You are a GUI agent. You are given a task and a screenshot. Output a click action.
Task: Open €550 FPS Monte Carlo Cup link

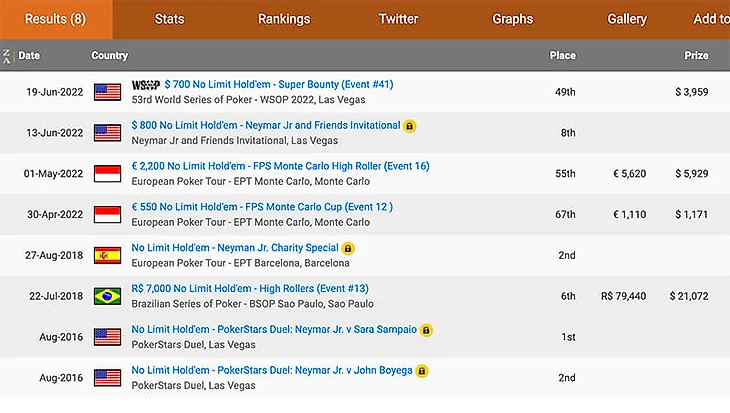[262, 207]
